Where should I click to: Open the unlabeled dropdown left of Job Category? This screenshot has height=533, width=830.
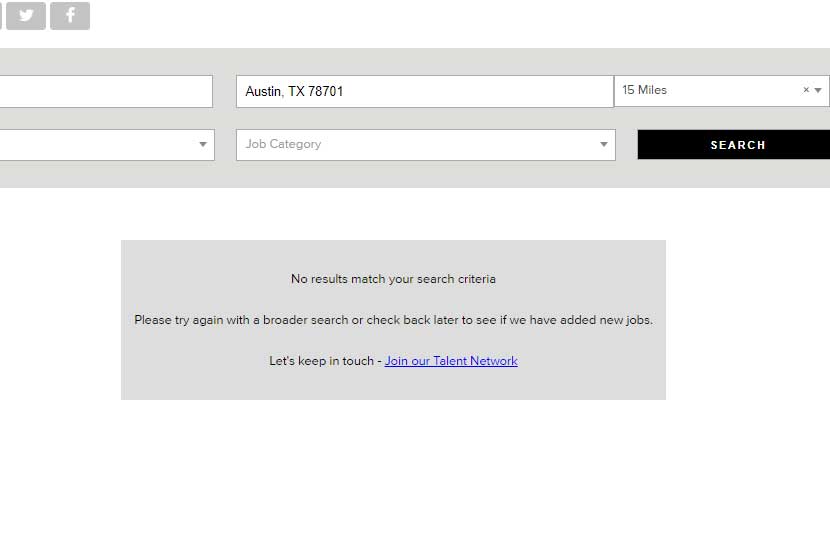click(106, 144)
